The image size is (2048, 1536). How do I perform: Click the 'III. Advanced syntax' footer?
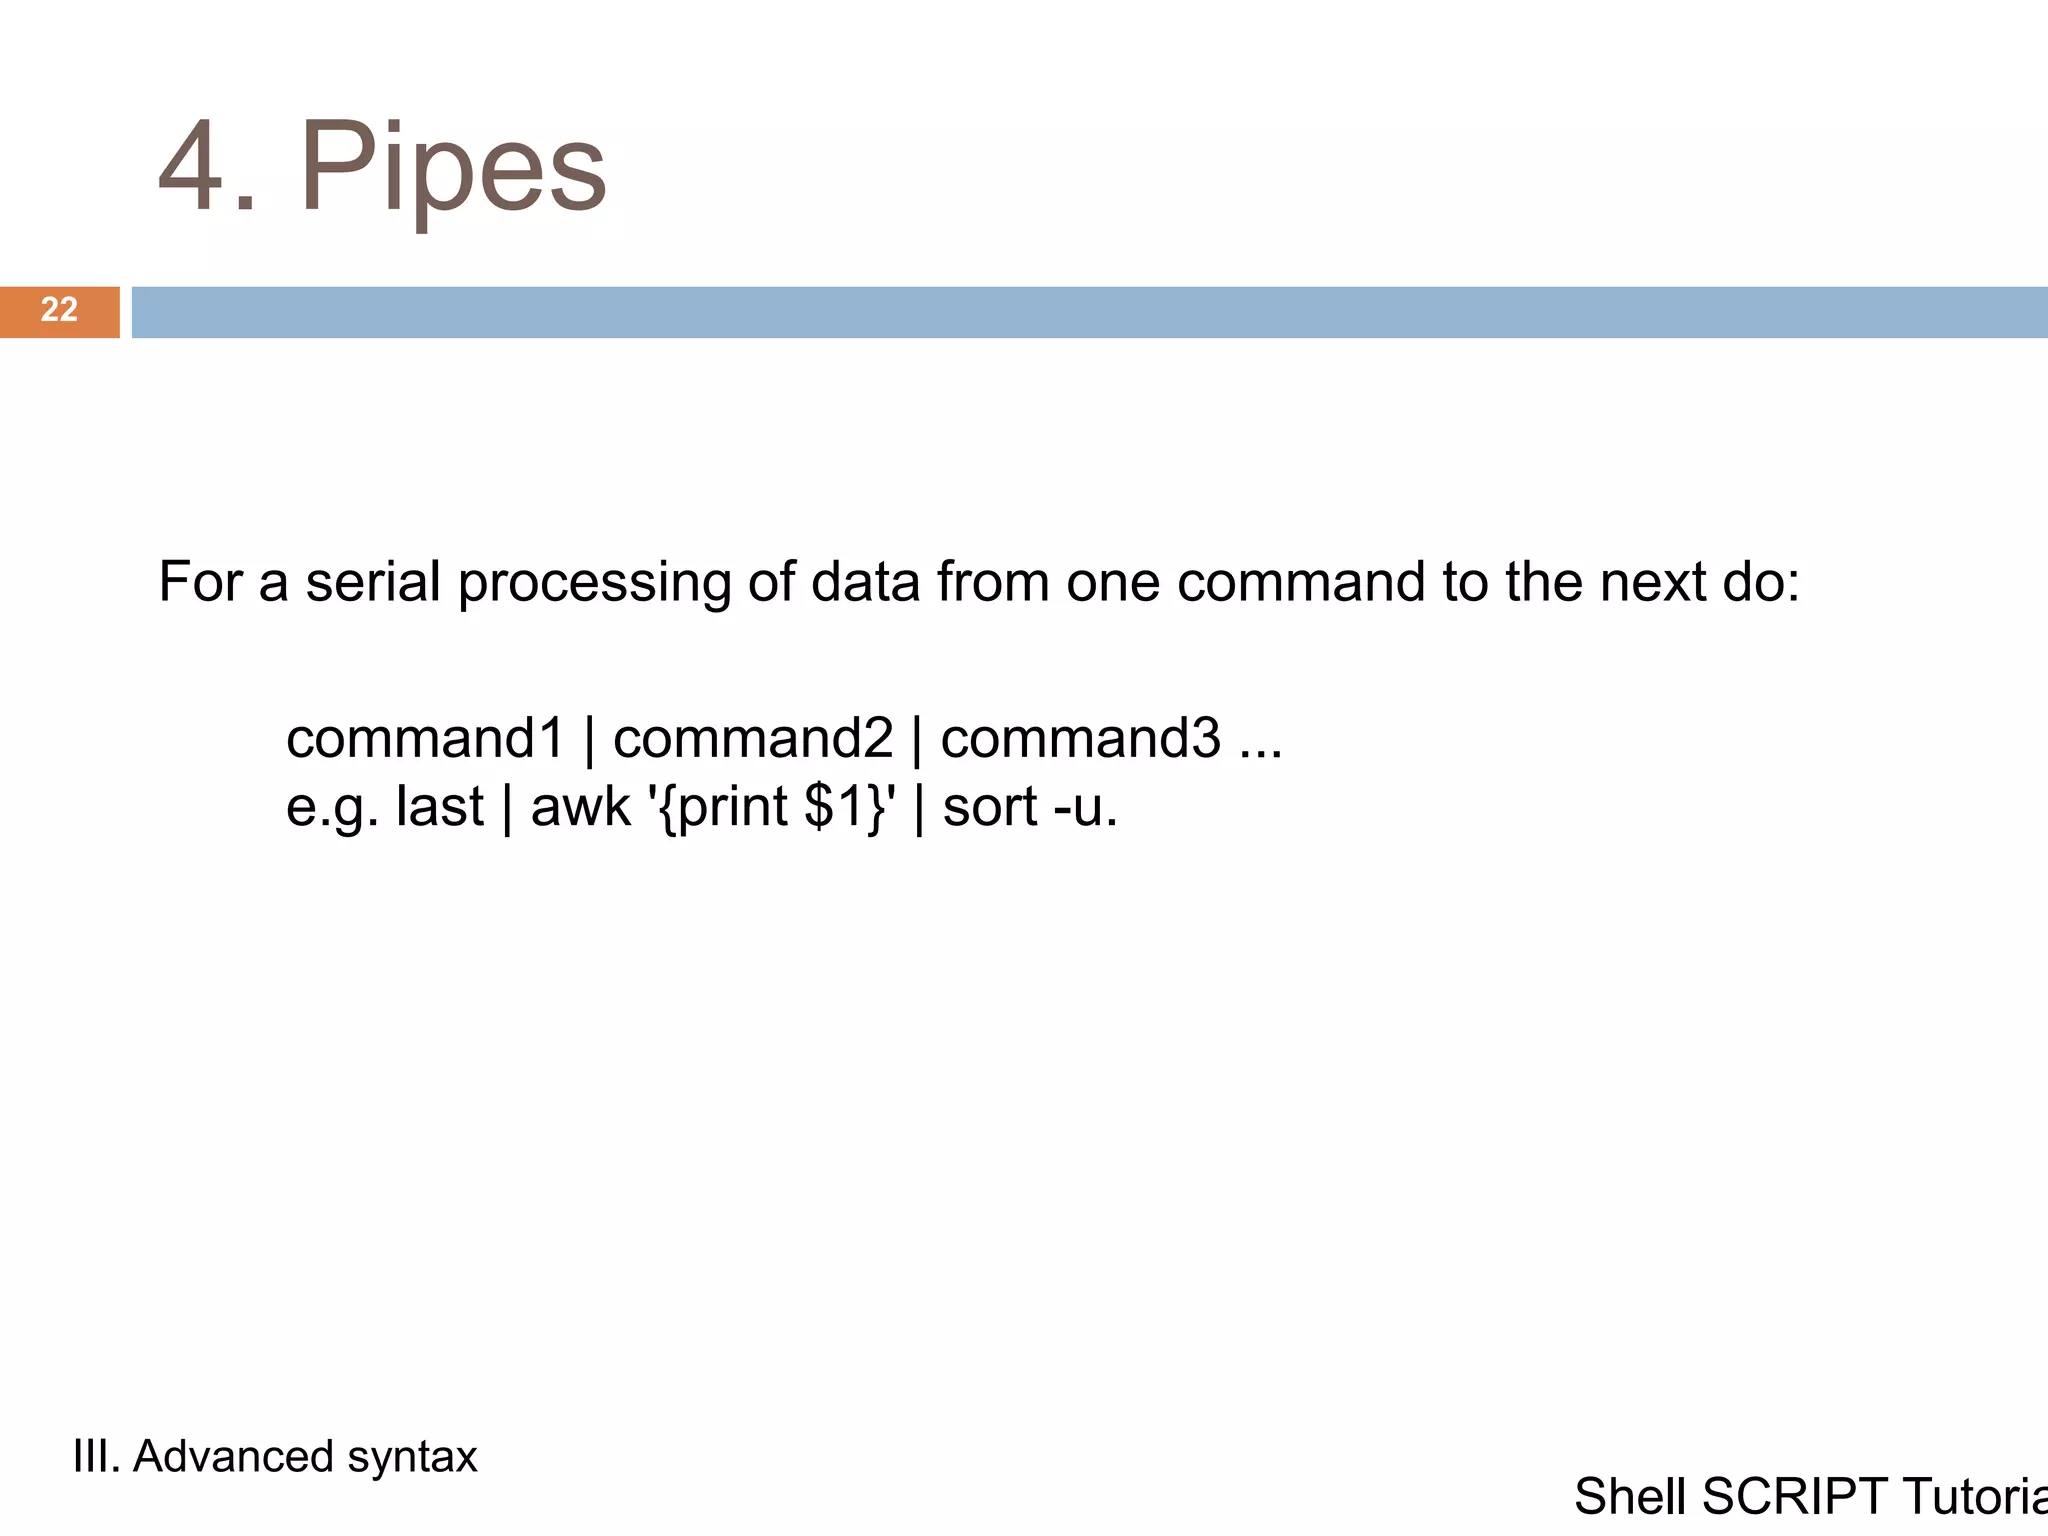click(x=275, y=1457)
